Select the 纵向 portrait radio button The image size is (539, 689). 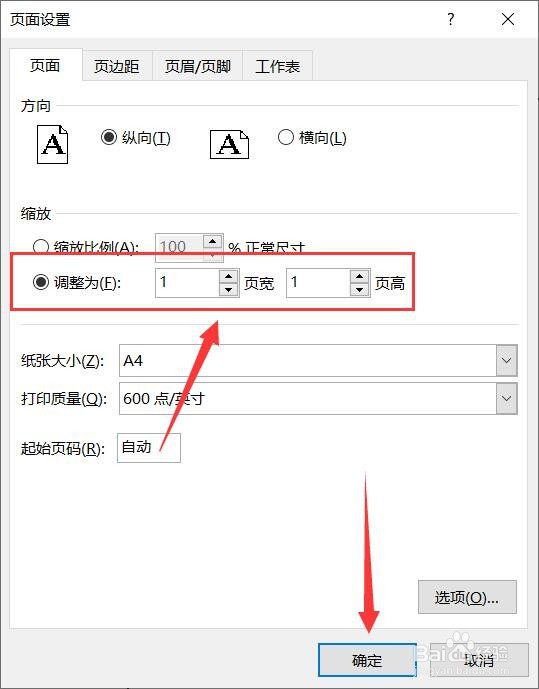(x=109, y=138)
